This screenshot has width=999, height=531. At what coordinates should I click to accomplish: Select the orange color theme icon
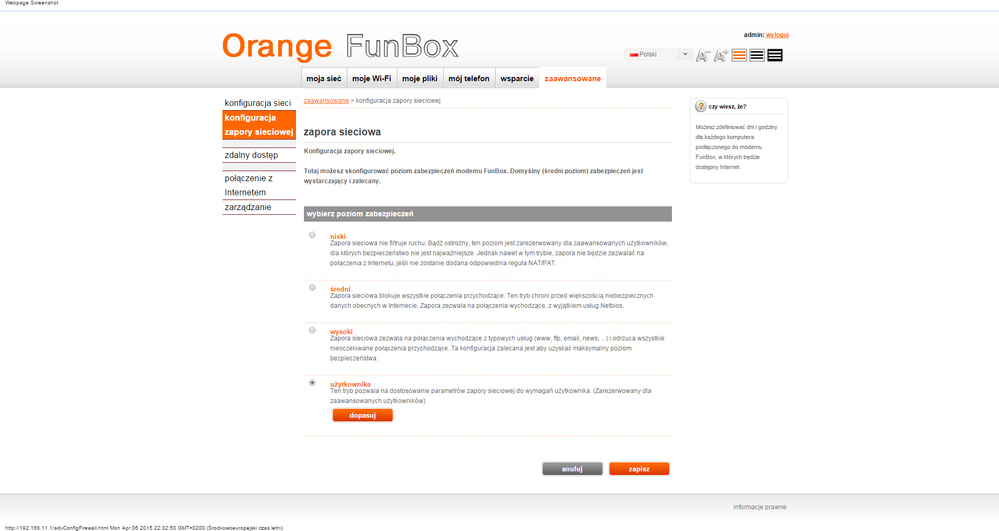[739, 55]
